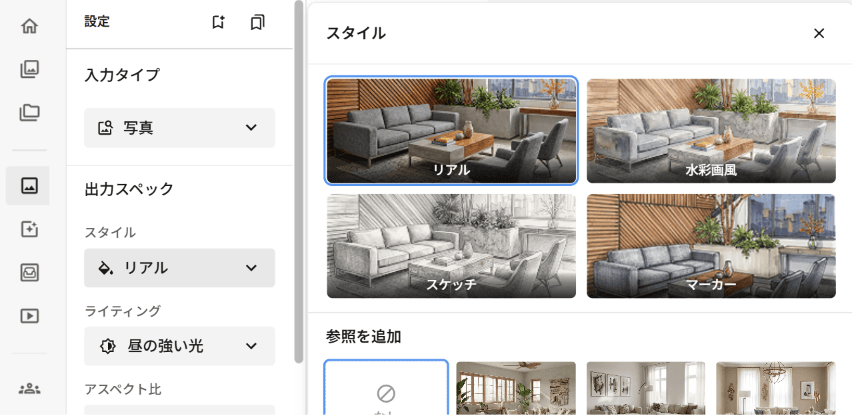Click the 出力スペック section heading
This screenshot has width=852, height=415.
click(x=129, y=188)
